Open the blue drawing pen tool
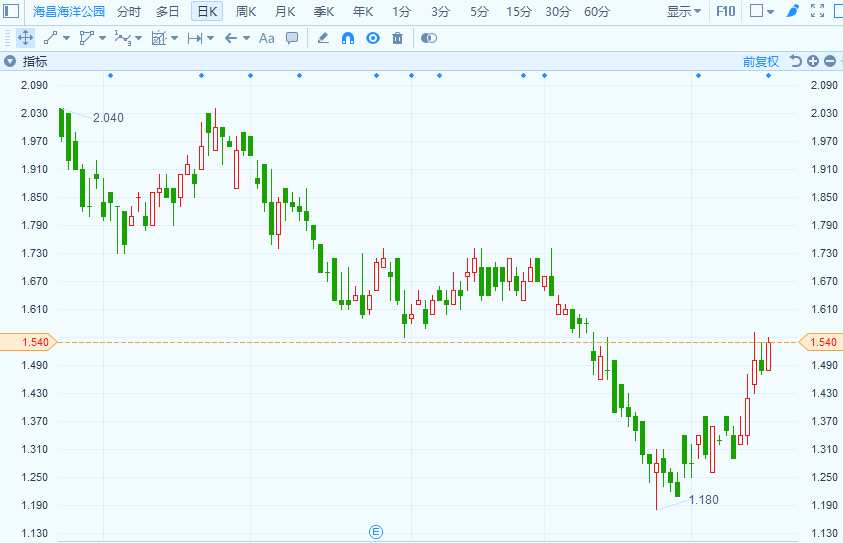This screenshot has width=843, height=543. (x=792, y=11)
